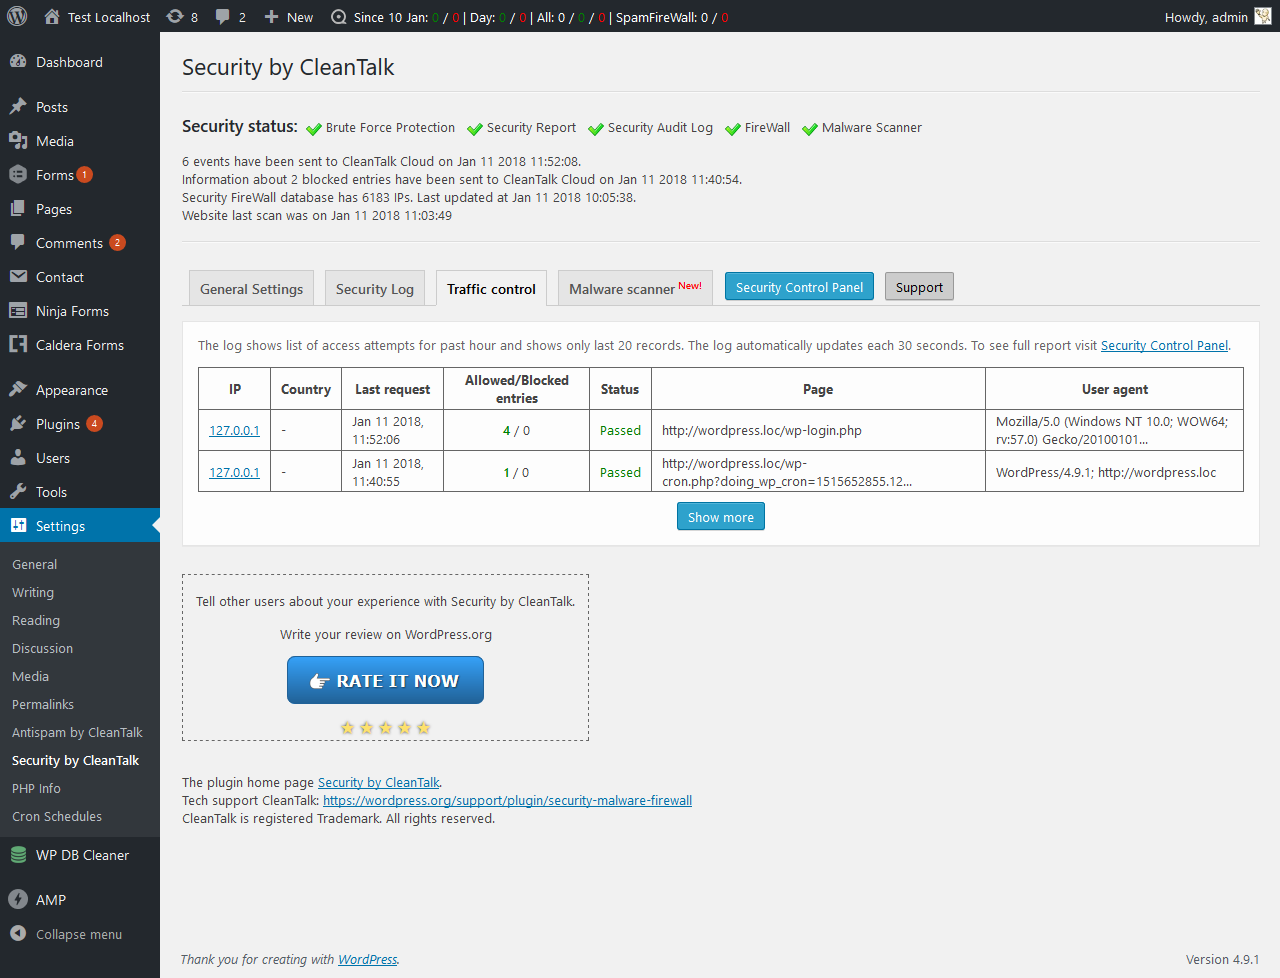The height and width of the screenshot is (978, 1280).
Task: Click the WordPress logo icon
Action: tap(20, 16)
